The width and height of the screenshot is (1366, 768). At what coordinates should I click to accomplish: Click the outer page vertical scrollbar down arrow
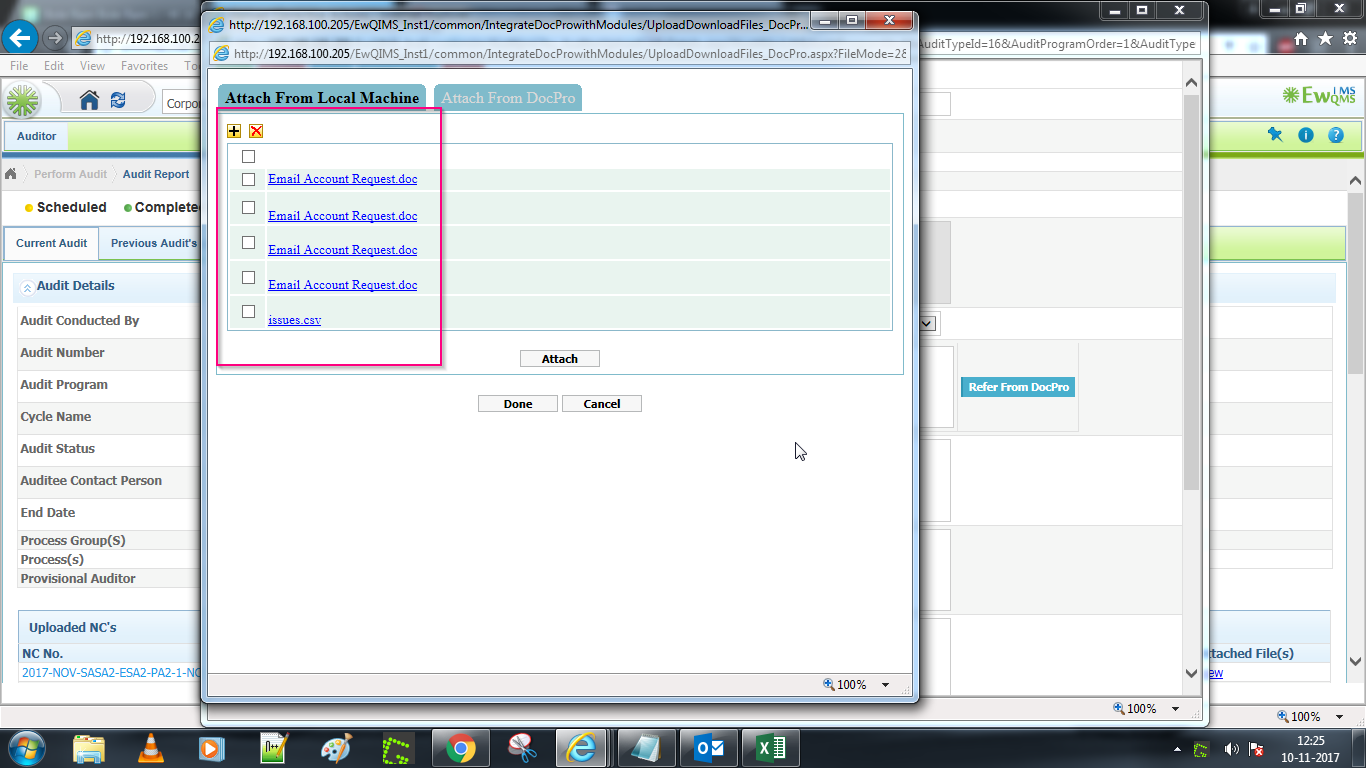point(1356,661)
